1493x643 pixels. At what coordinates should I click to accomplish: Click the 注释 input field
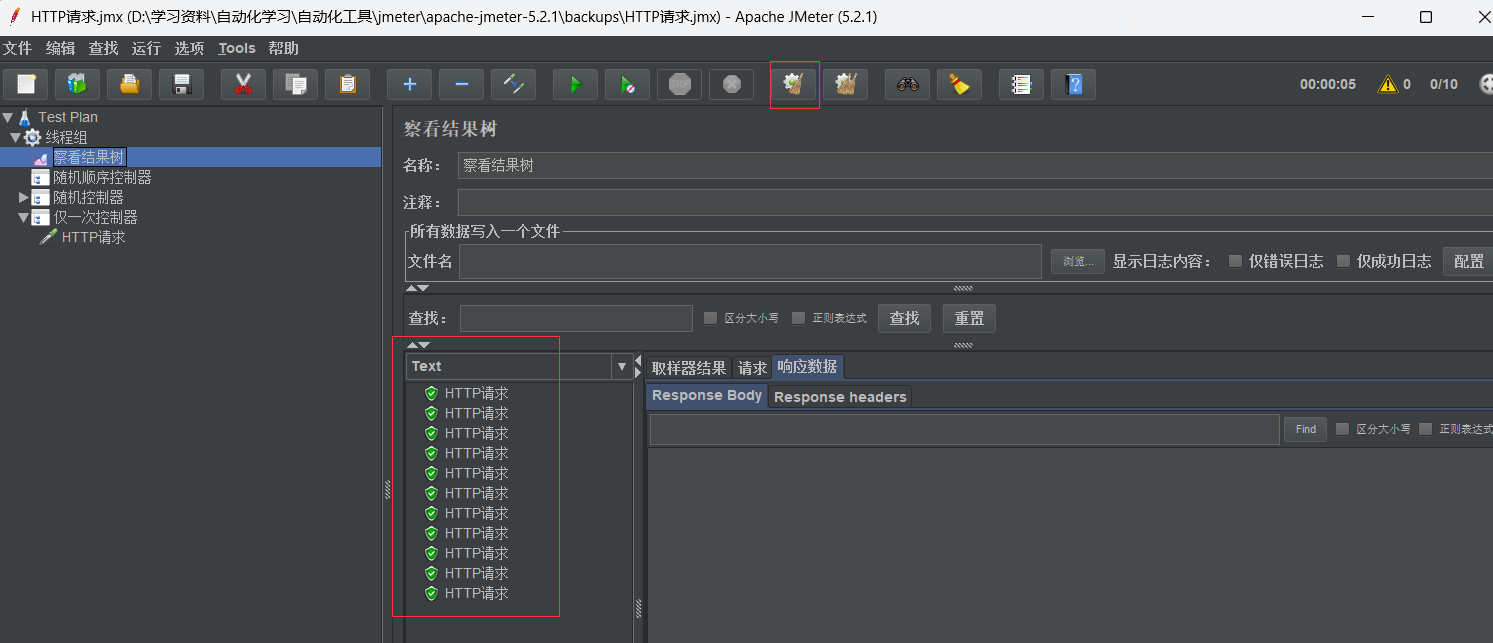(x=975, y=202)
